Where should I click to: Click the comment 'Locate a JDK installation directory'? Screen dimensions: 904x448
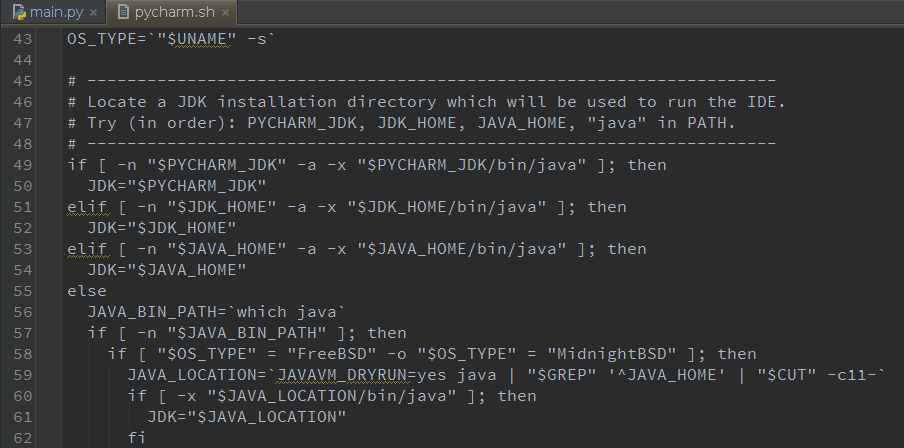point(262,102)
